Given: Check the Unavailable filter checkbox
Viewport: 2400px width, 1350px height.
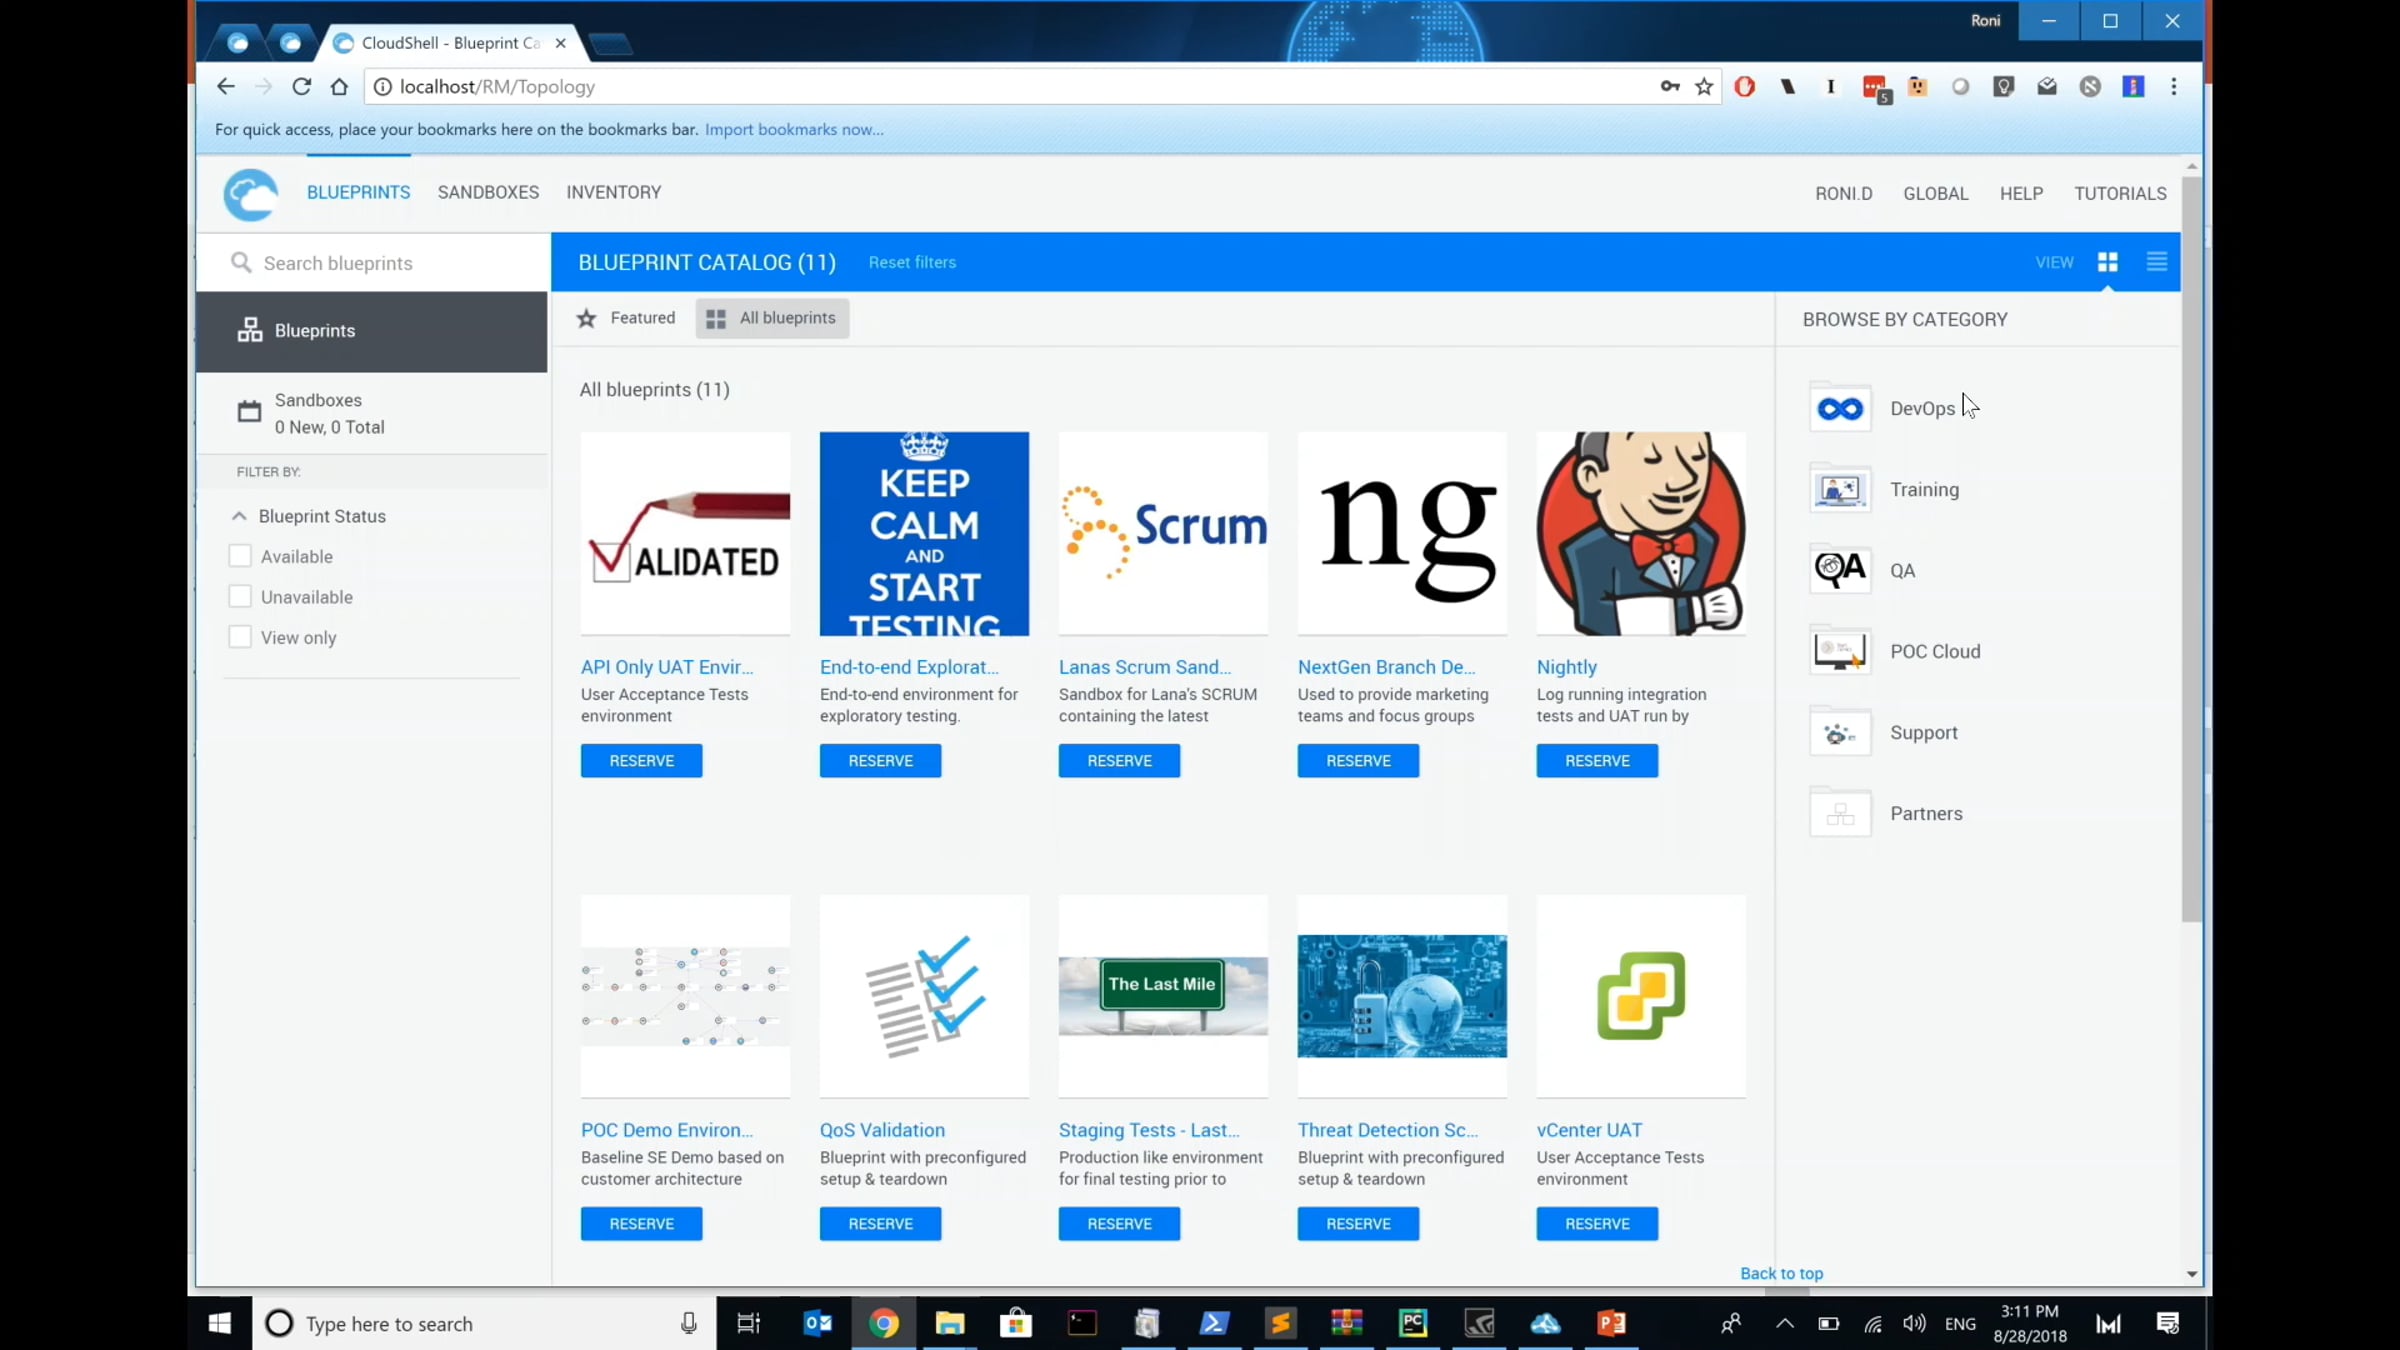Looking at the screenshot, I should coord(240,597).
